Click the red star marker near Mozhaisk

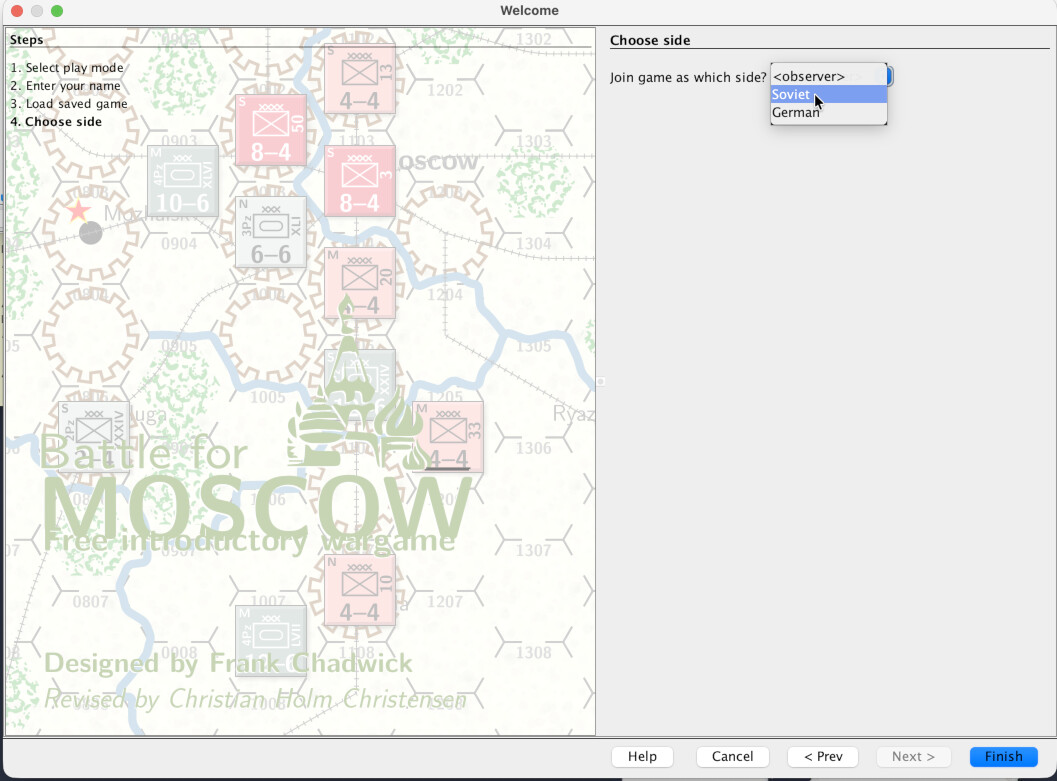coord(79,211)
